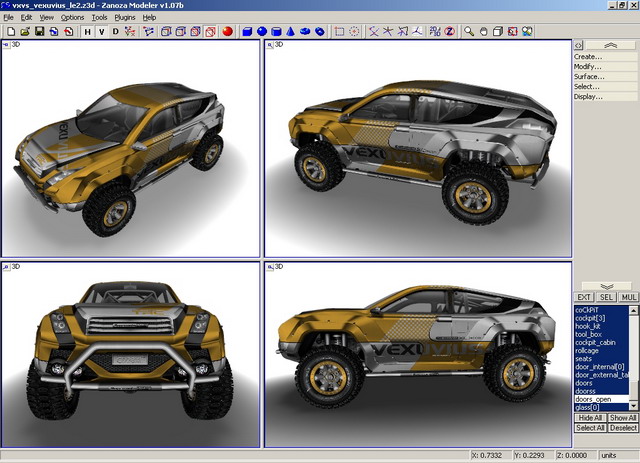
Task: Open the Plugins menu
Action: (x=125, y=18)
